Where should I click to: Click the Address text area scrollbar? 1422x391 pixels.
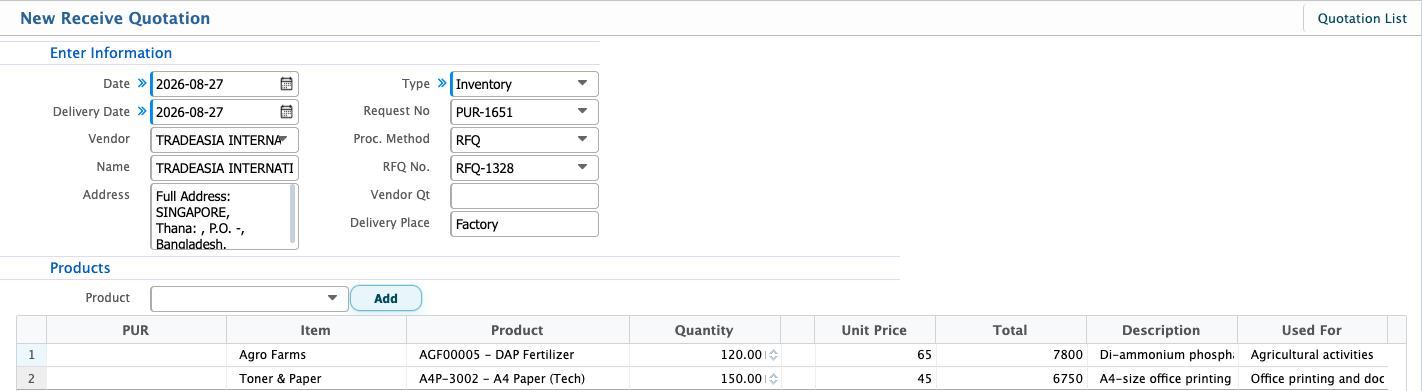point(293,214)
